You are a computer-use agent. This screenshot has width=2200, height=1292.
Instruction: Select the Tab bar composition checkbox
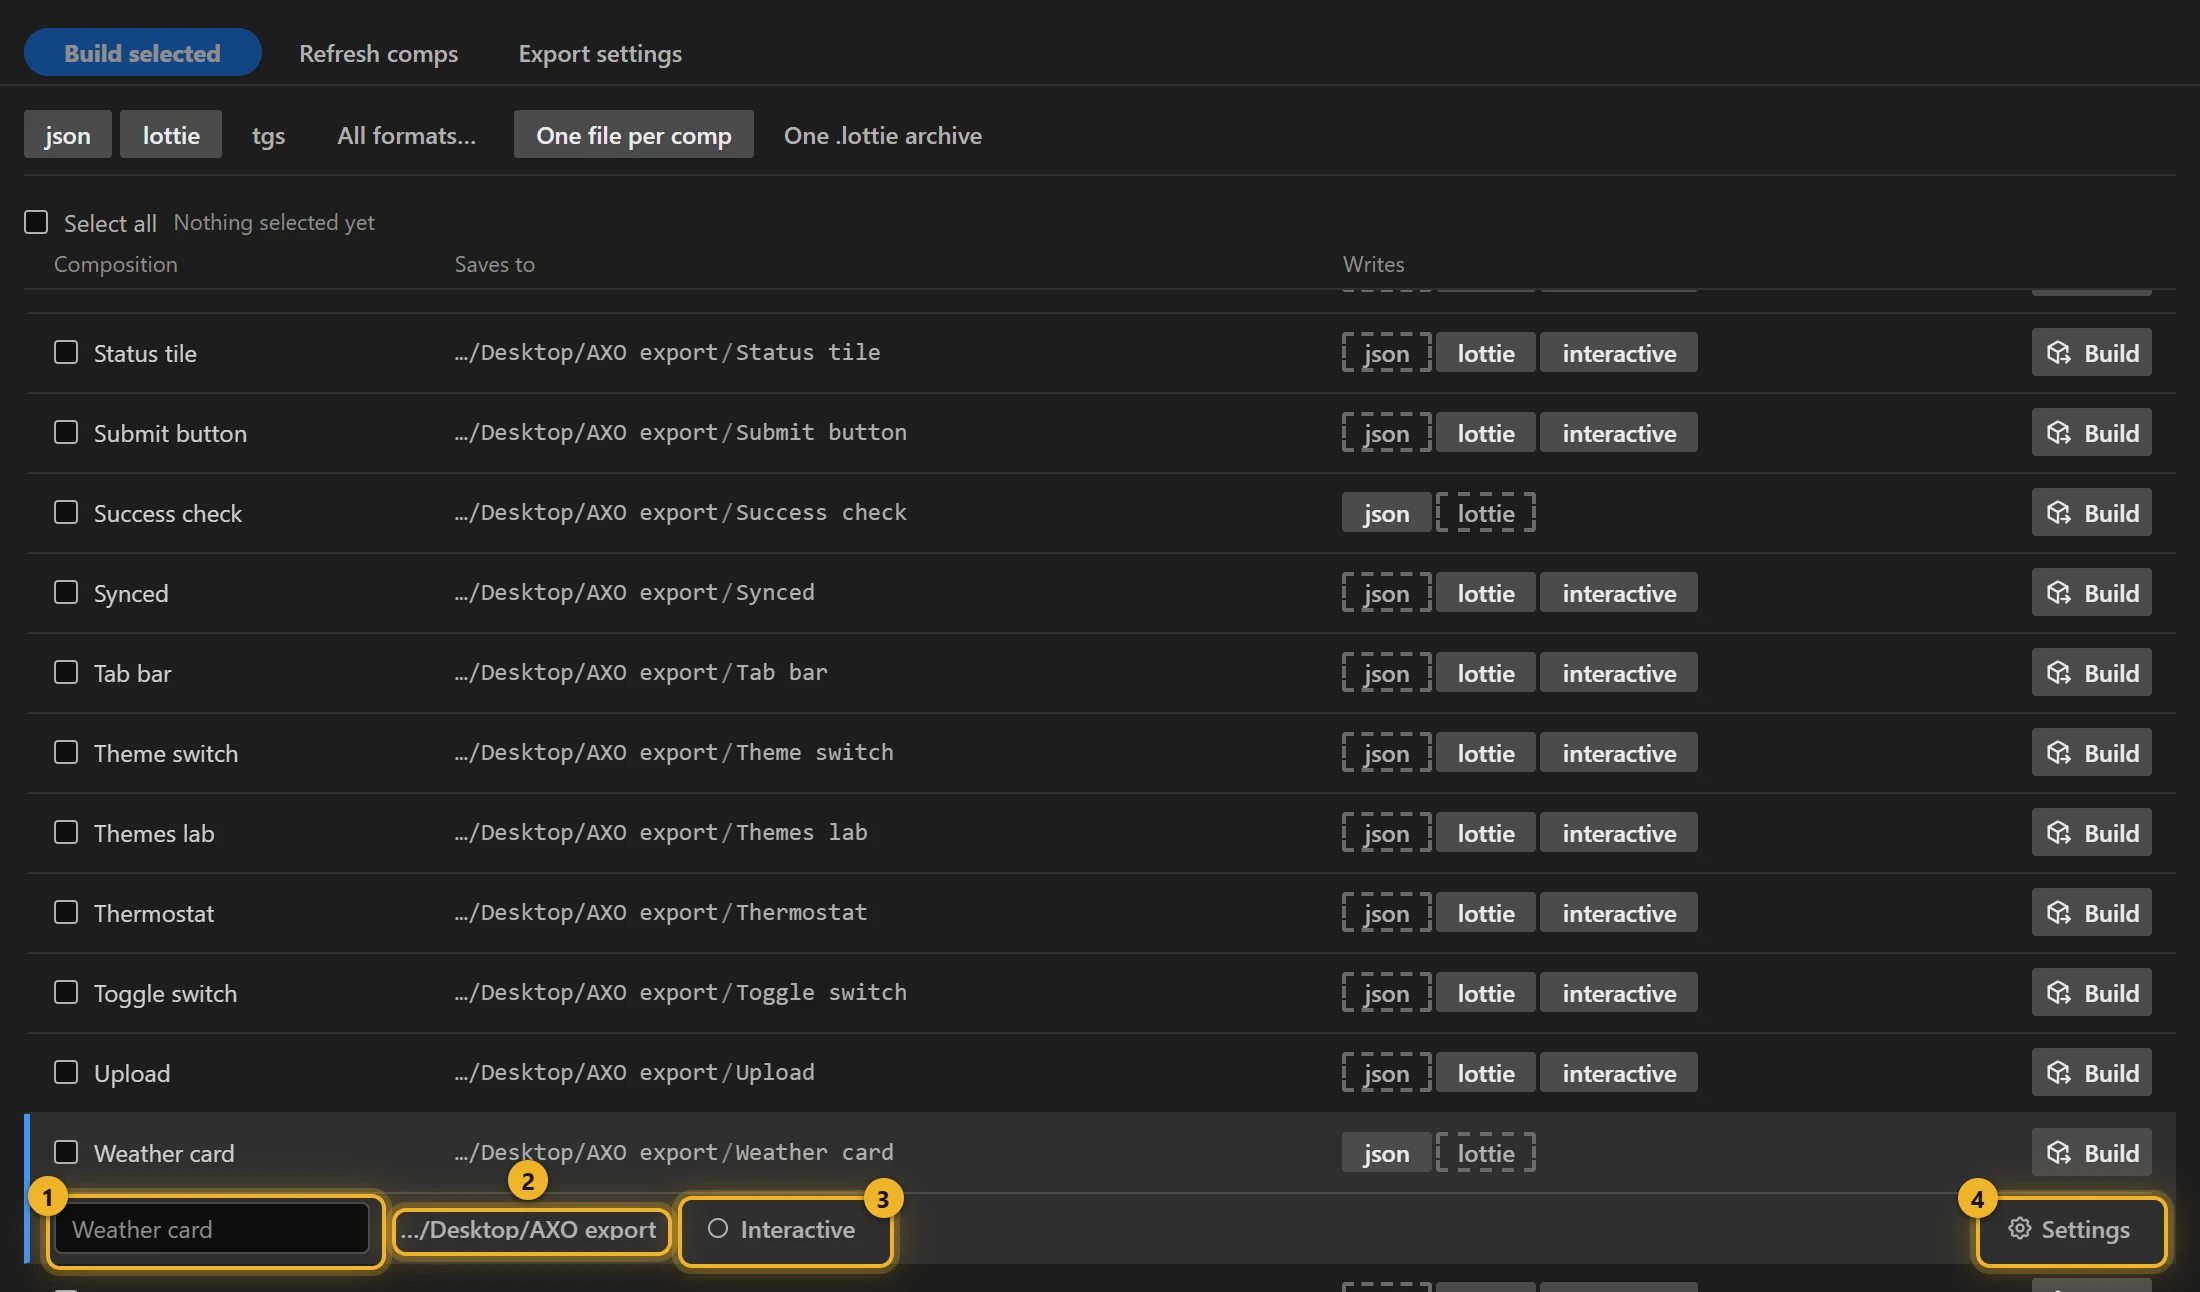click(66, 672)
